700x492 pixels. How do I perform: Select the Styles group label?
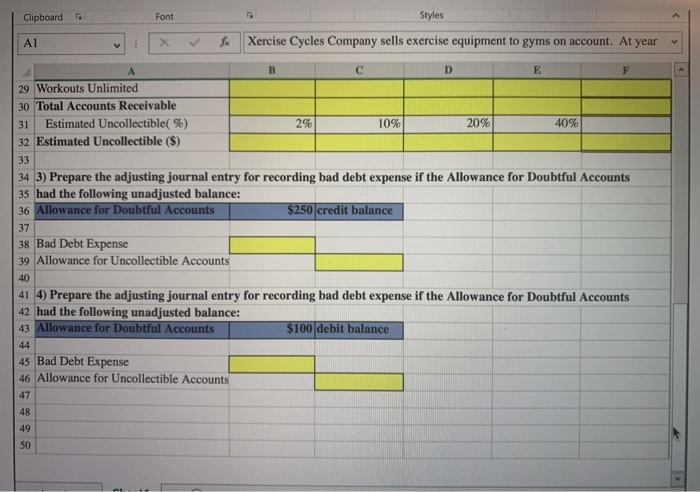[x=431, y=15]
